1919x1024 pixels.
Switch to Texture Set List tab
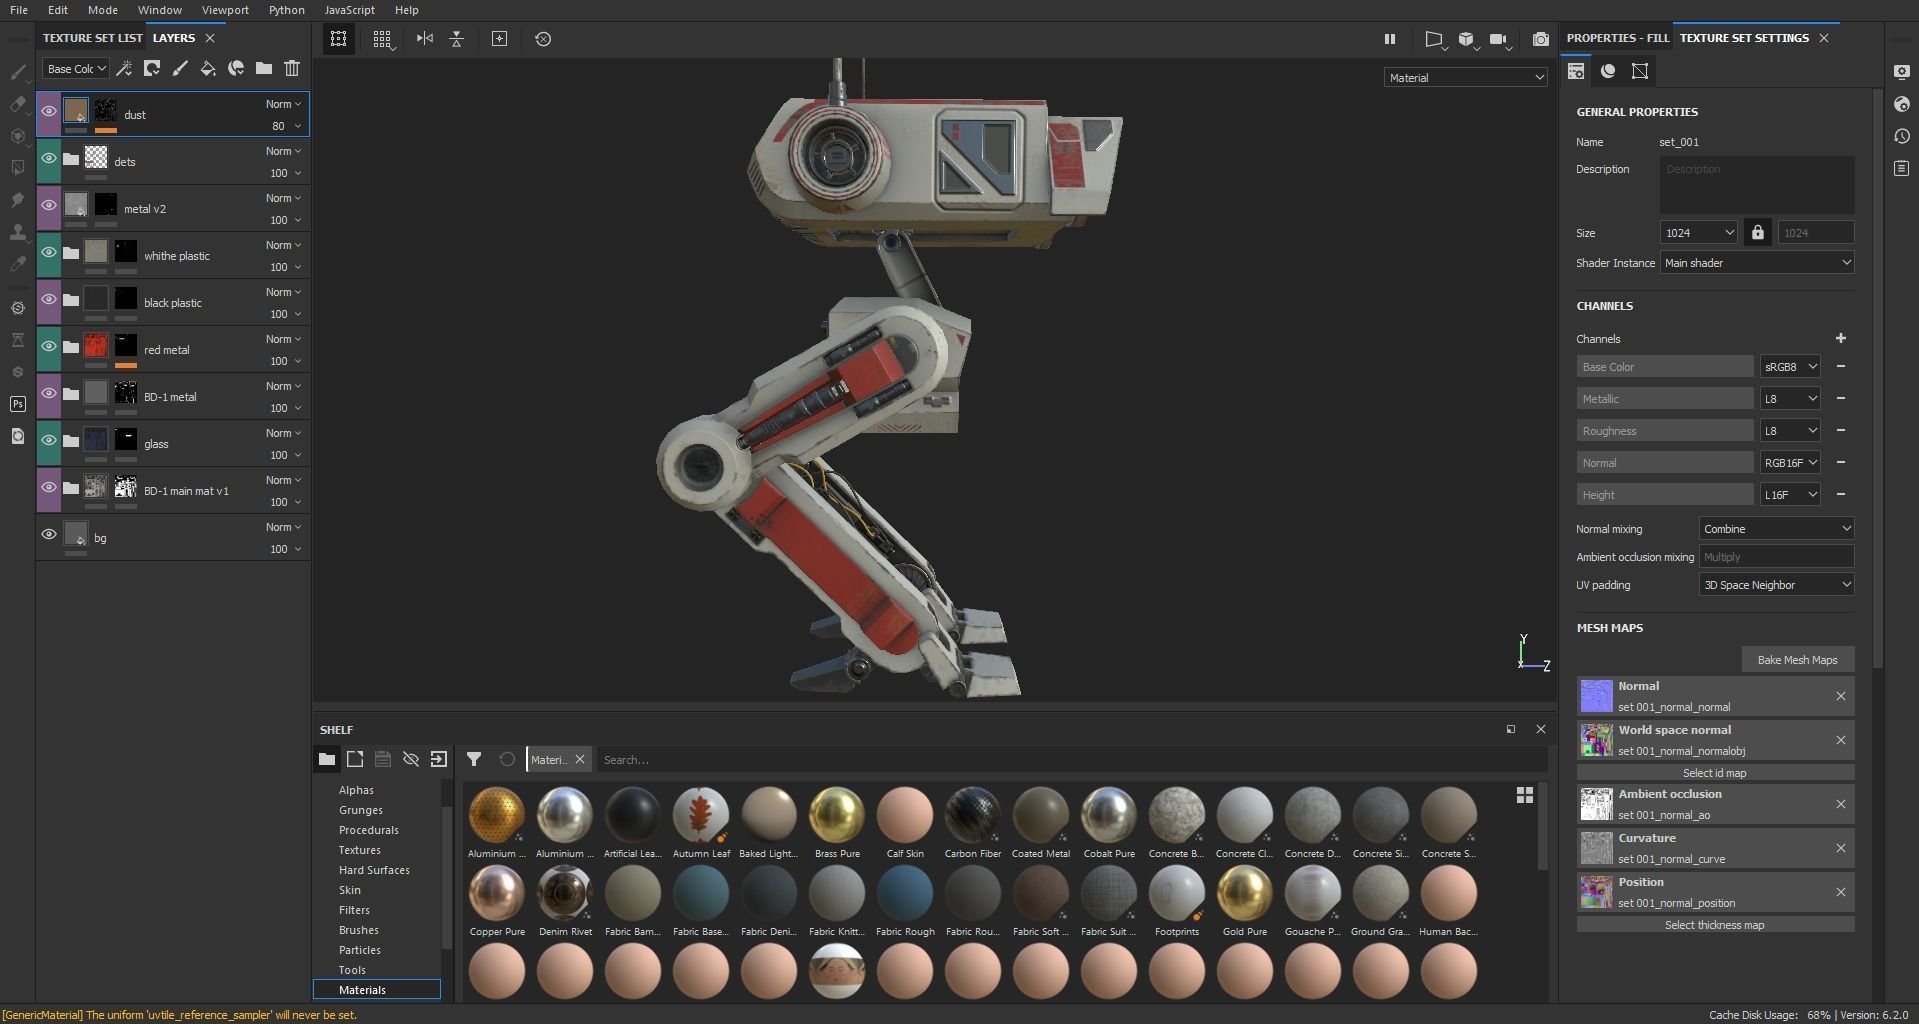(92, 38)
